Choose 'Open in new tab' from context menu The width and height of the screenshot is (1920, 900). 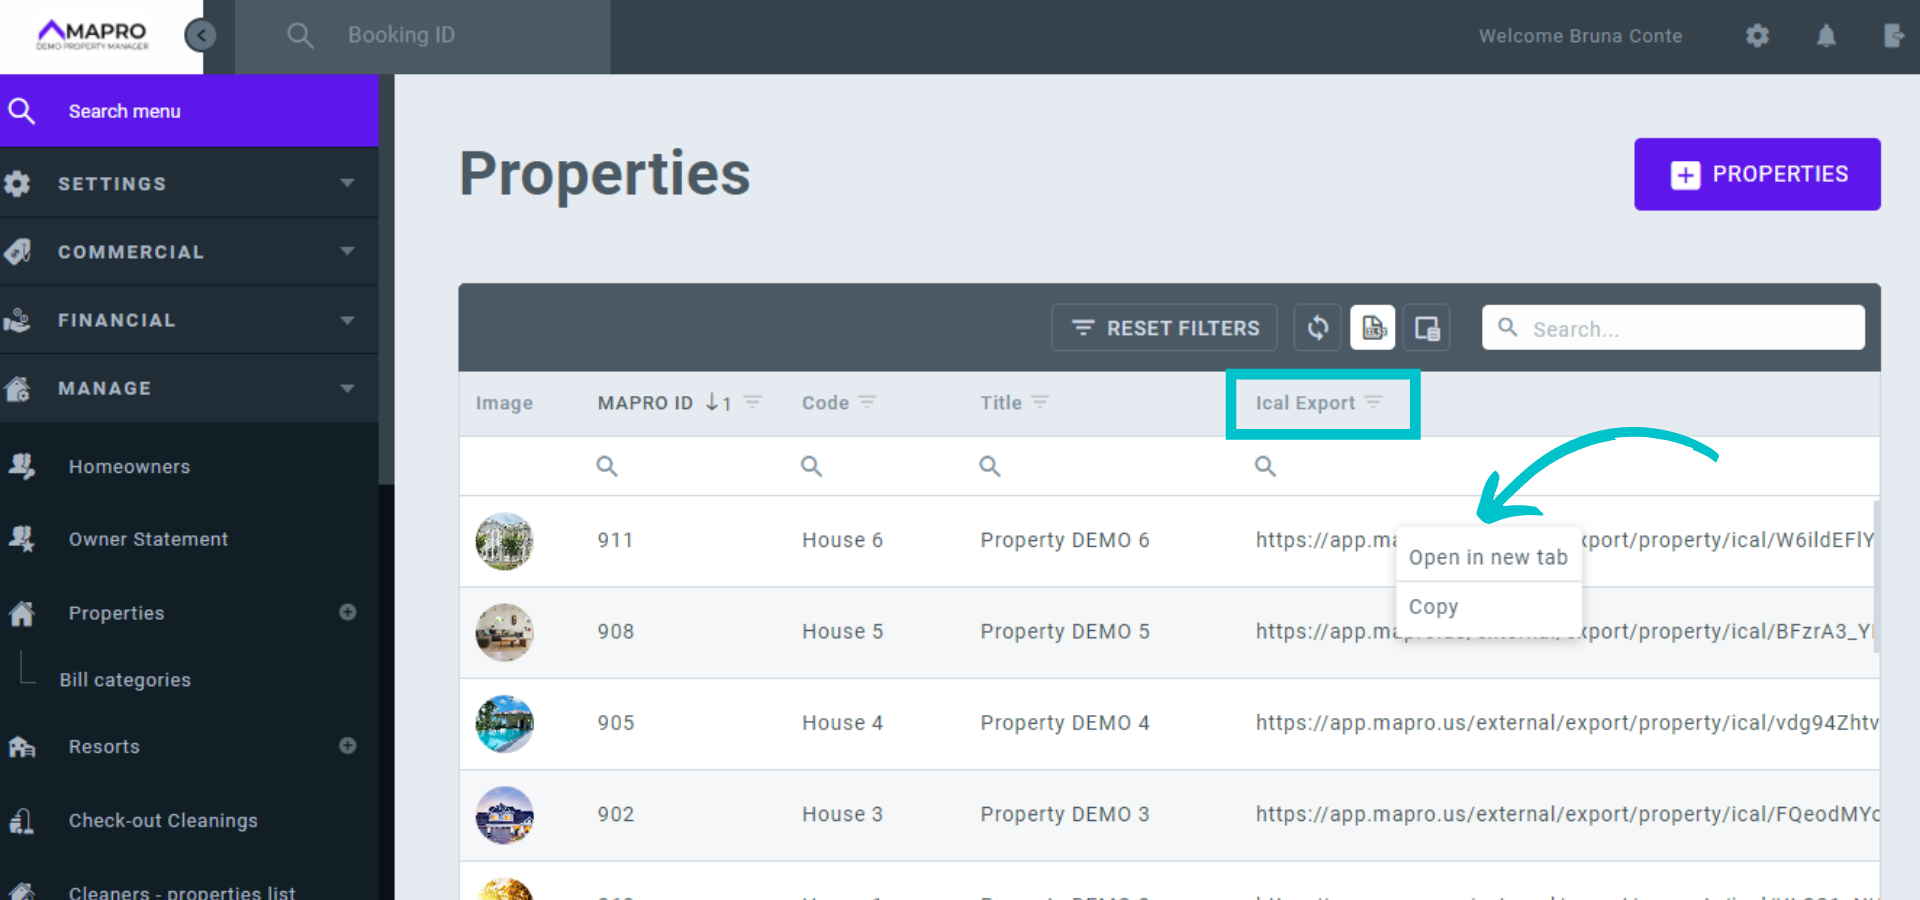[x=1488, y=557]
